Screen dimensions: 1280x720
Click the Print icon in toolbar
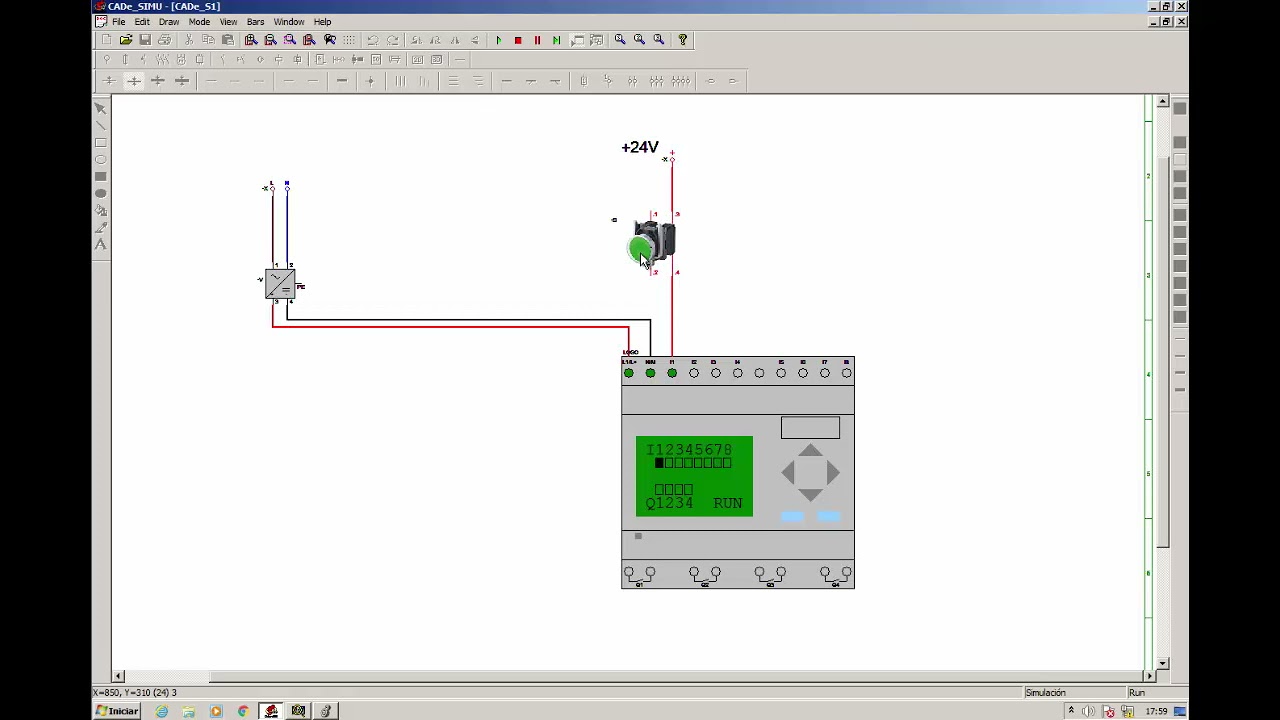(x=165, y=40)
